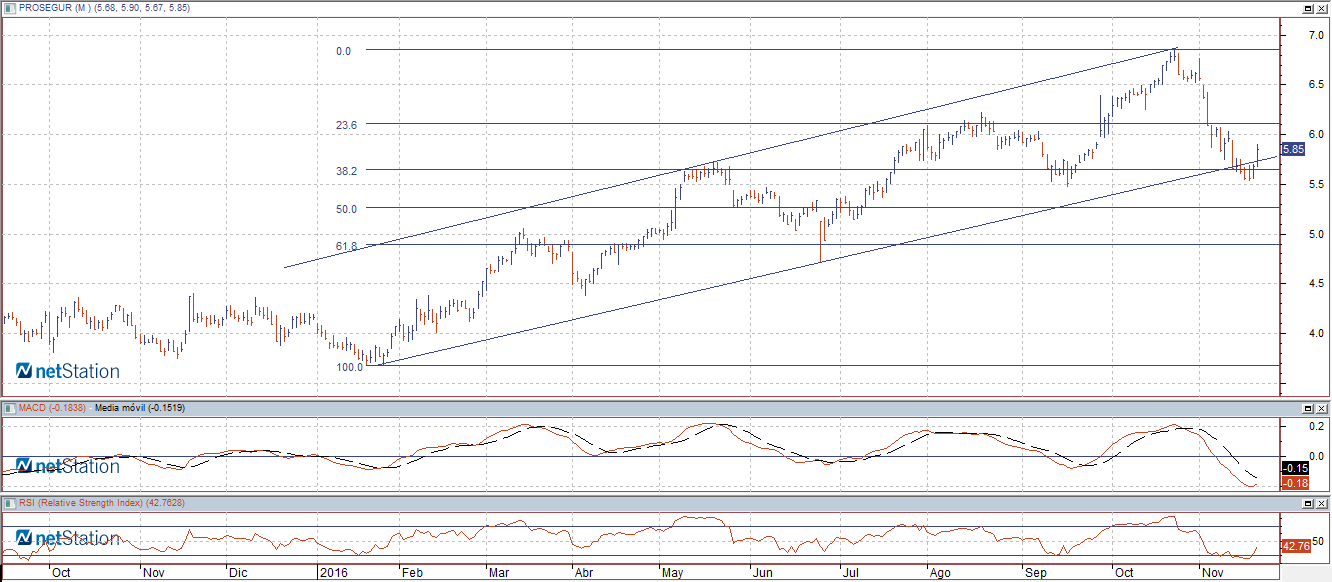Maximize the MACD indicator panel
This screenshot has width=1332, height=582.
click(1308, 408)
